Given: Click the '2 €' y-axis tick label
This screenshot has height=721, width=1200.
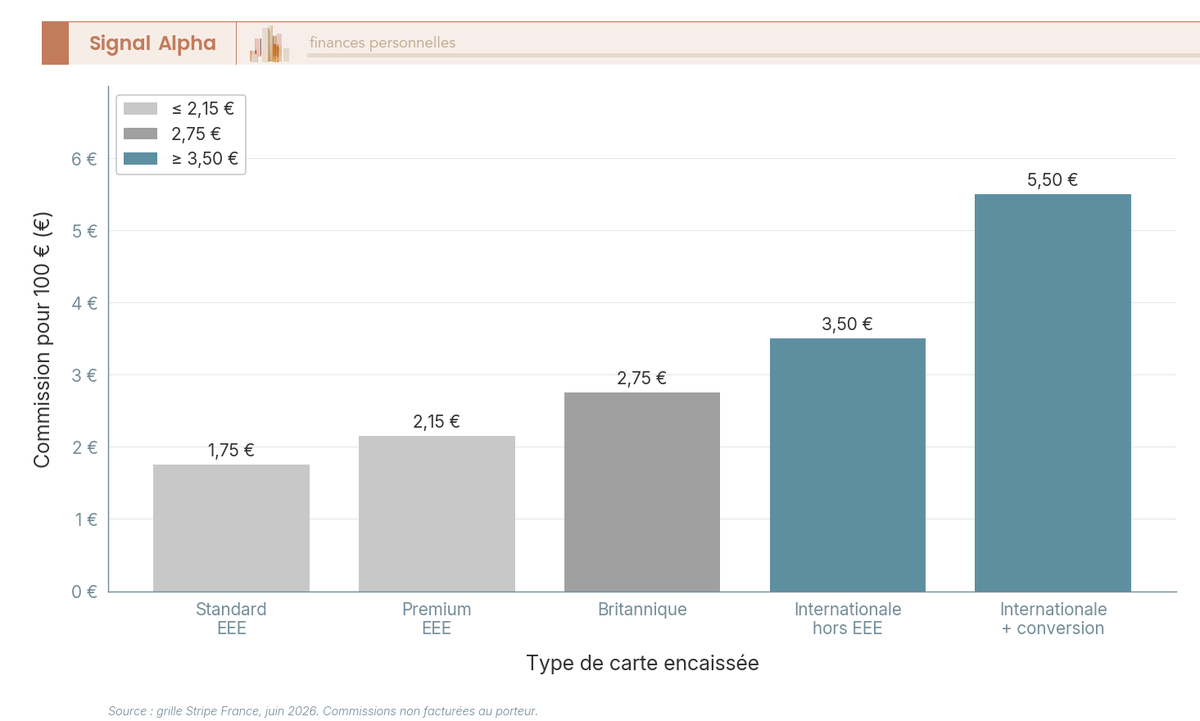Looking at the screenshot, I should (85, 447).
